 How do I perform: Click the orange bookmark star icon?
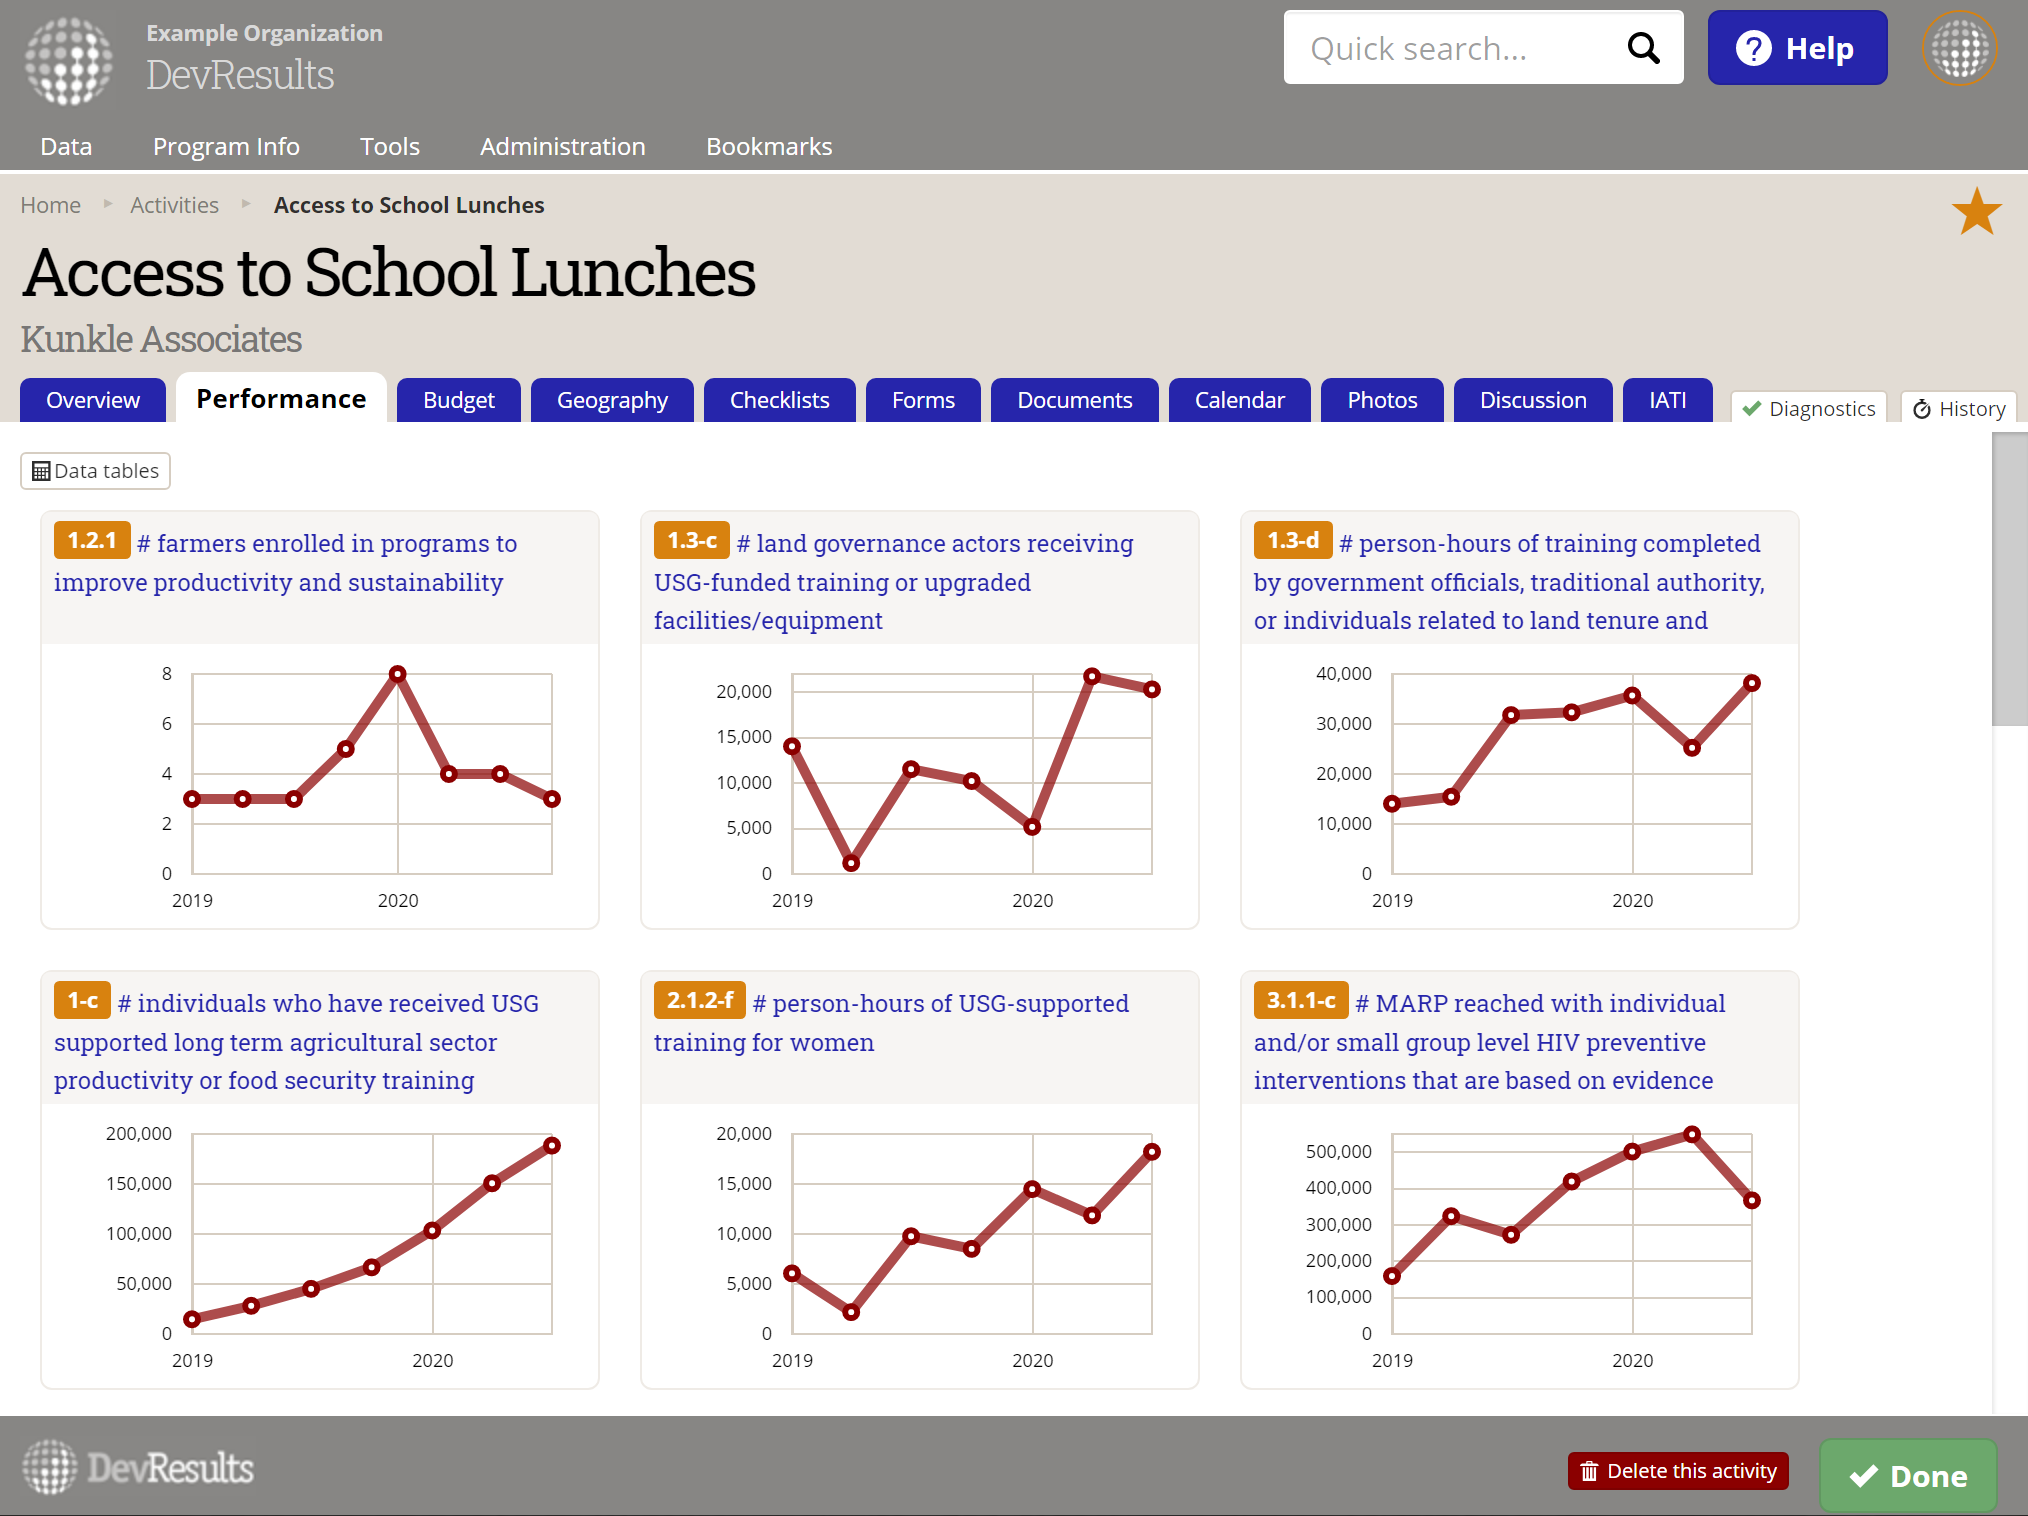click(x=1976, y=212)
